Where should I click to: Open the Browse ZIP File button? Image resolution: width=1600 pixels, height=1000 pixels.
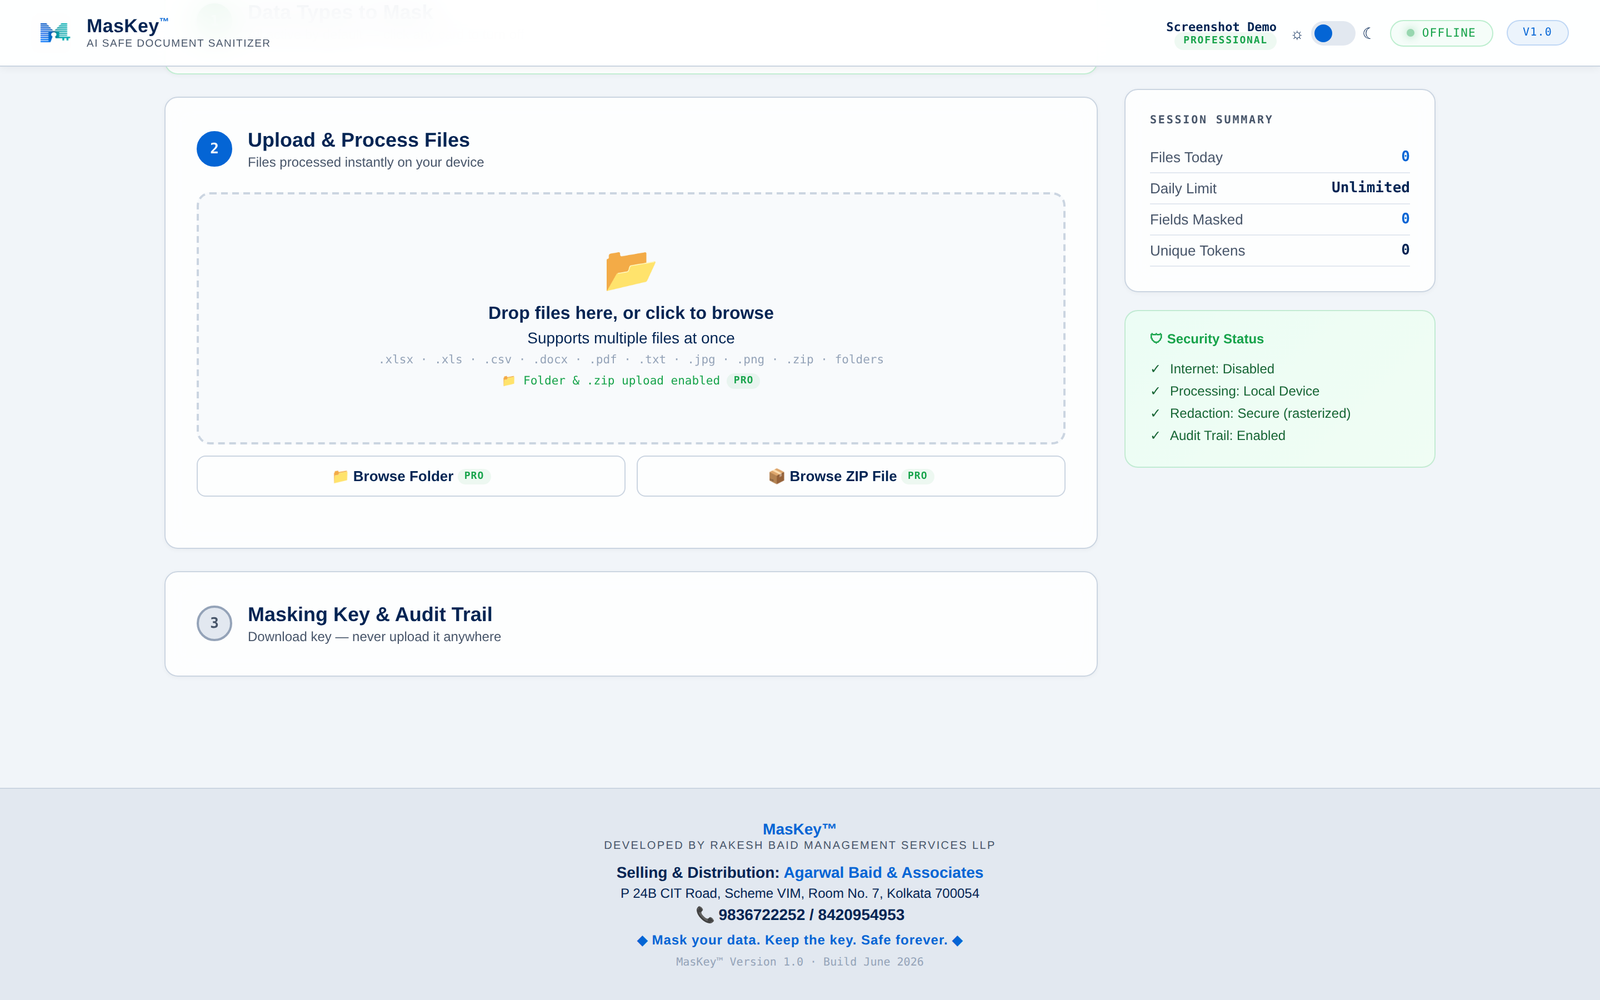tap(851, 476)
